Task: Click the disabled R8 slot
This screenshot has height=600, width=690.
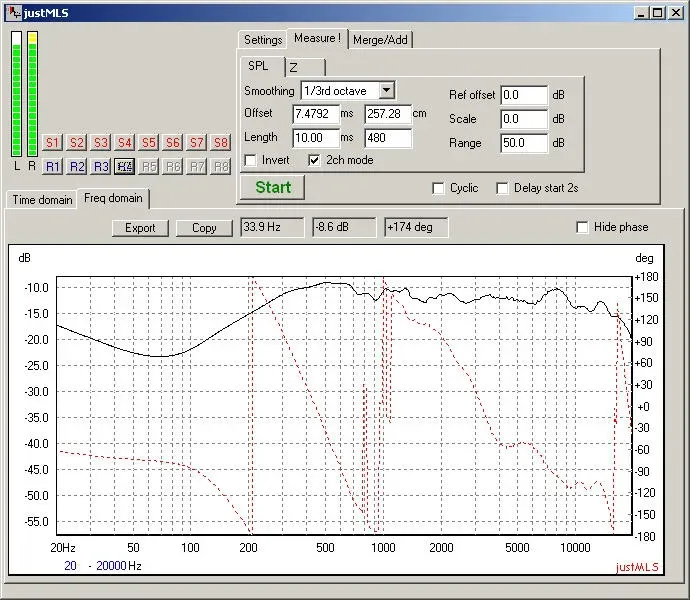Action: 220,166
